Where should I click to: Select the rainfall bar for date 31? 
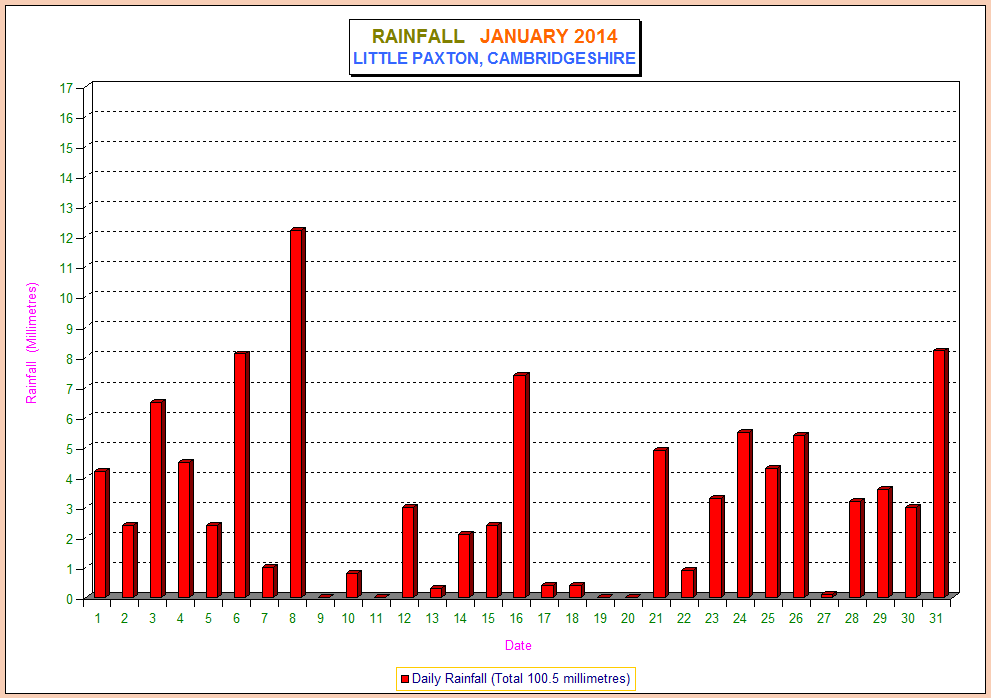[x=941, y=473]
